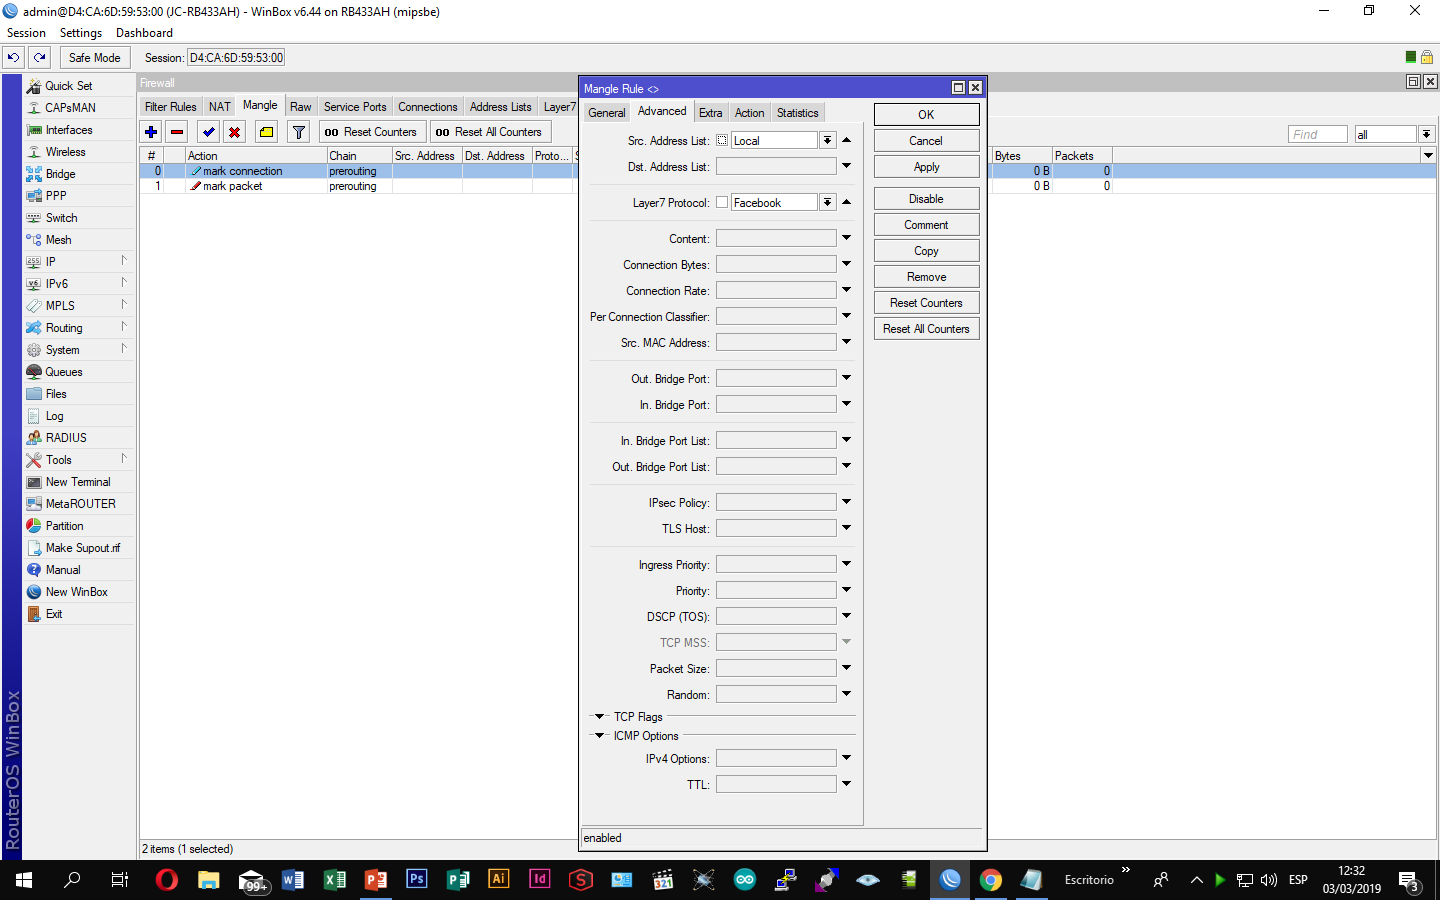Image resolution: width=1440 pixels, height=900 pixels.
Task: Expand the Src. MAC Address field arrow
Action: (846, 342)
